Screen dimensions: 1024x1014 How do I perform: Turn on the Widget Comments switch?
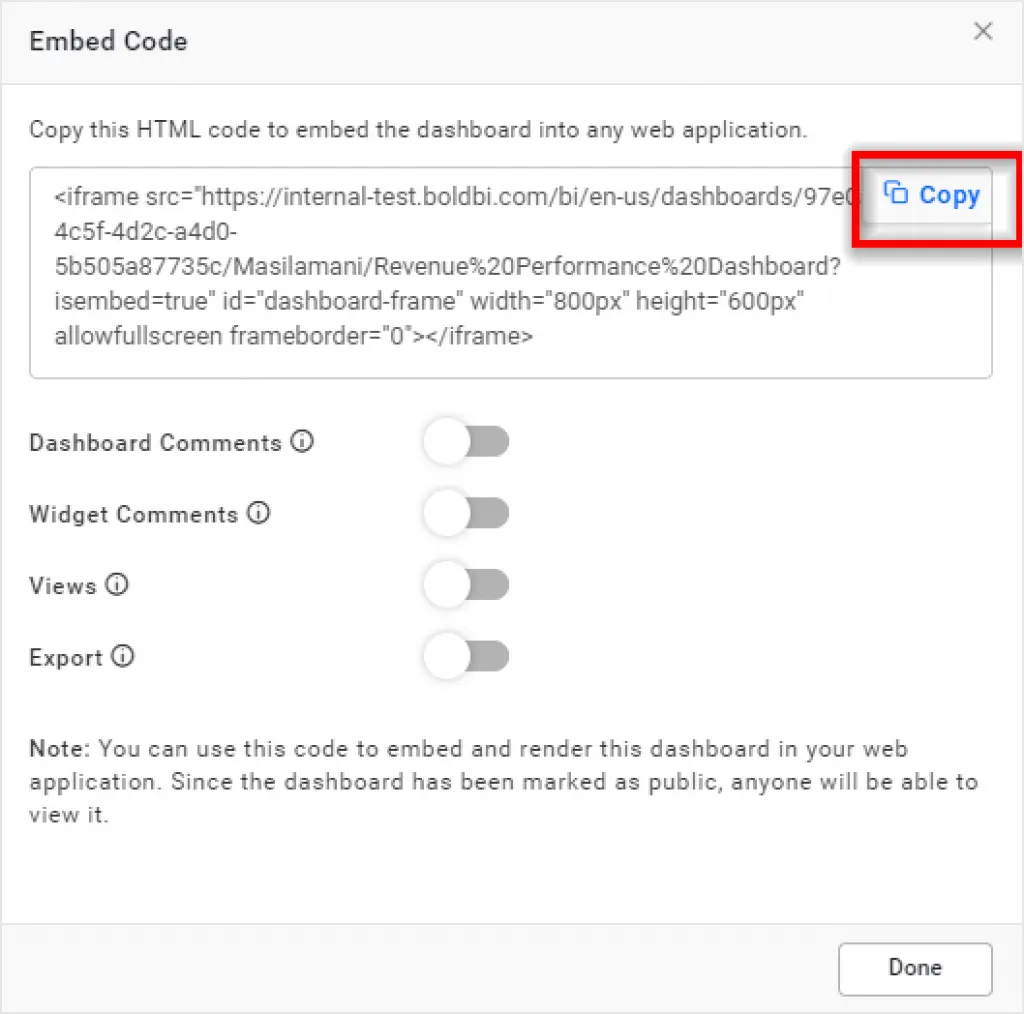(x=466, y=514)
